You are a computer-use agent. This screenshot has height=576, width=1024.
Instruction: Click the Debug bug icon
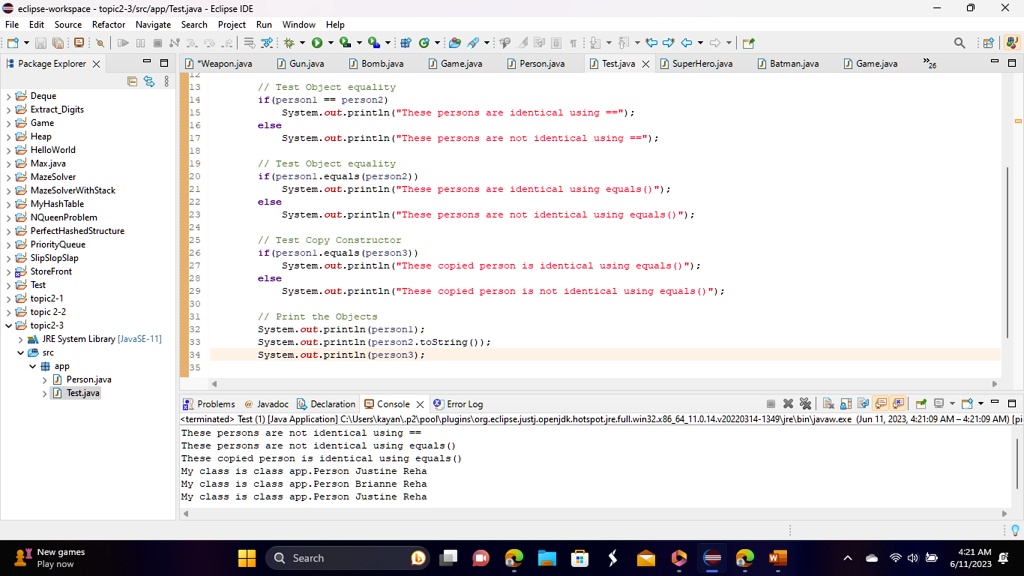tap(289, 43)
